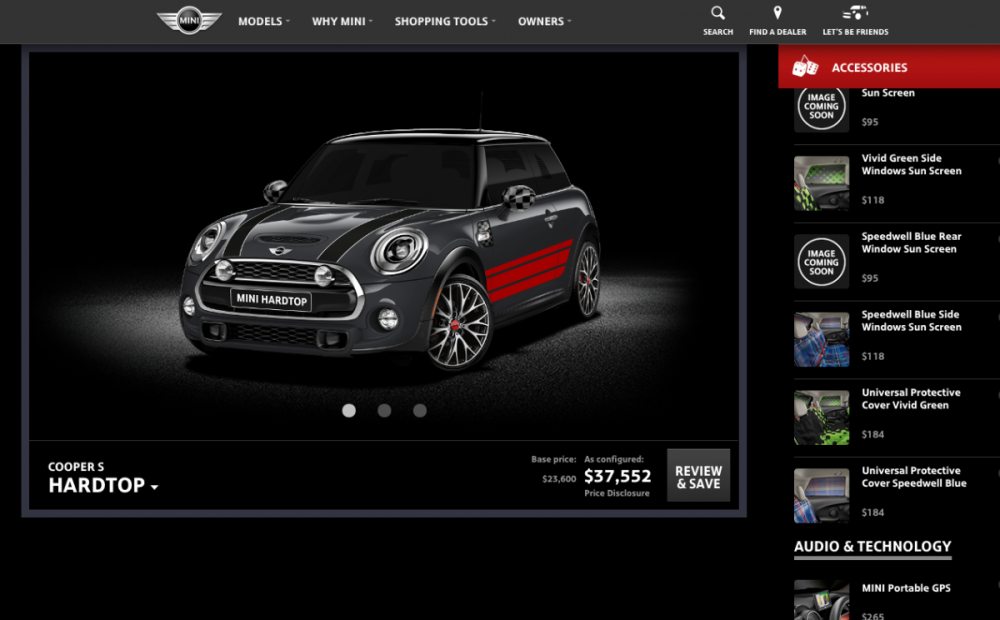Click the $265 MINI Portable GPS price
1000x620 pixels.
click(872, 616)
